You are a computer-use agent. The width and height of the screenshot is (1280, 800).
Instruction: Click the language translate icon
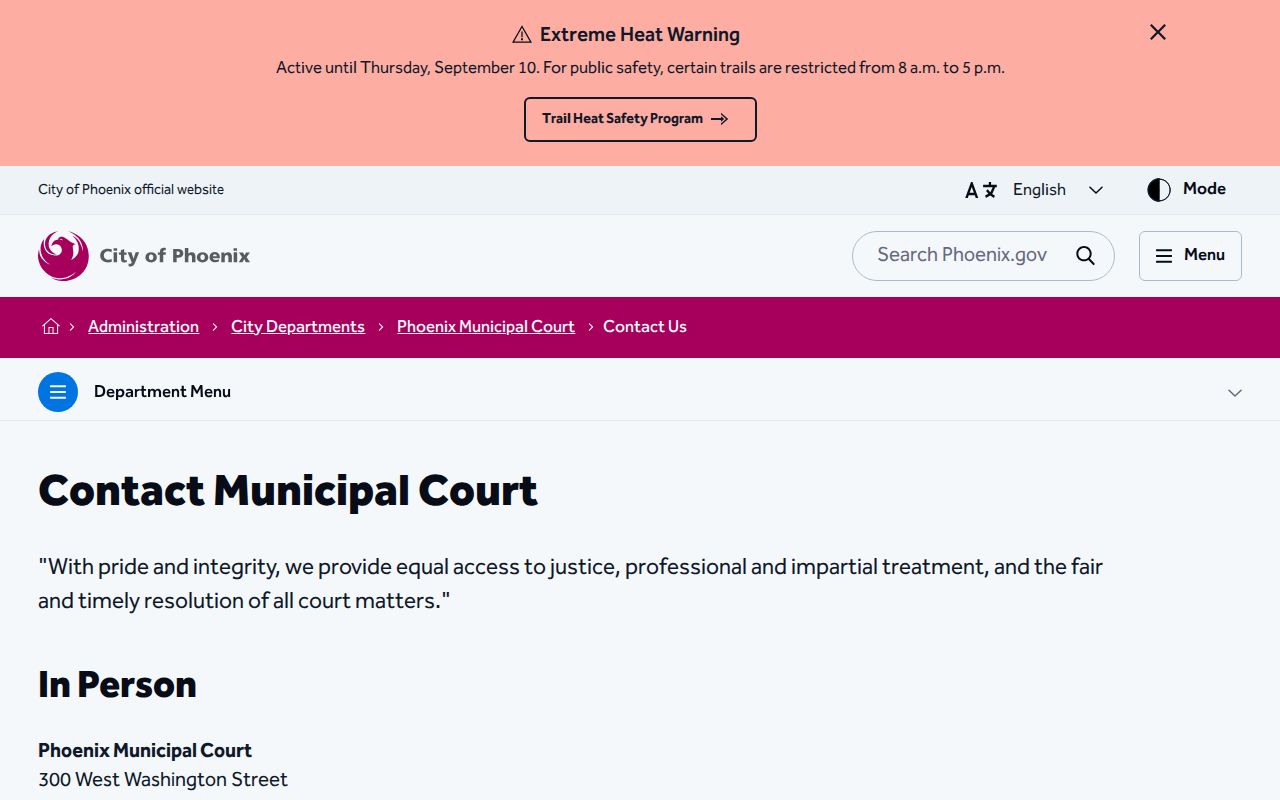[x=981, y=190]
